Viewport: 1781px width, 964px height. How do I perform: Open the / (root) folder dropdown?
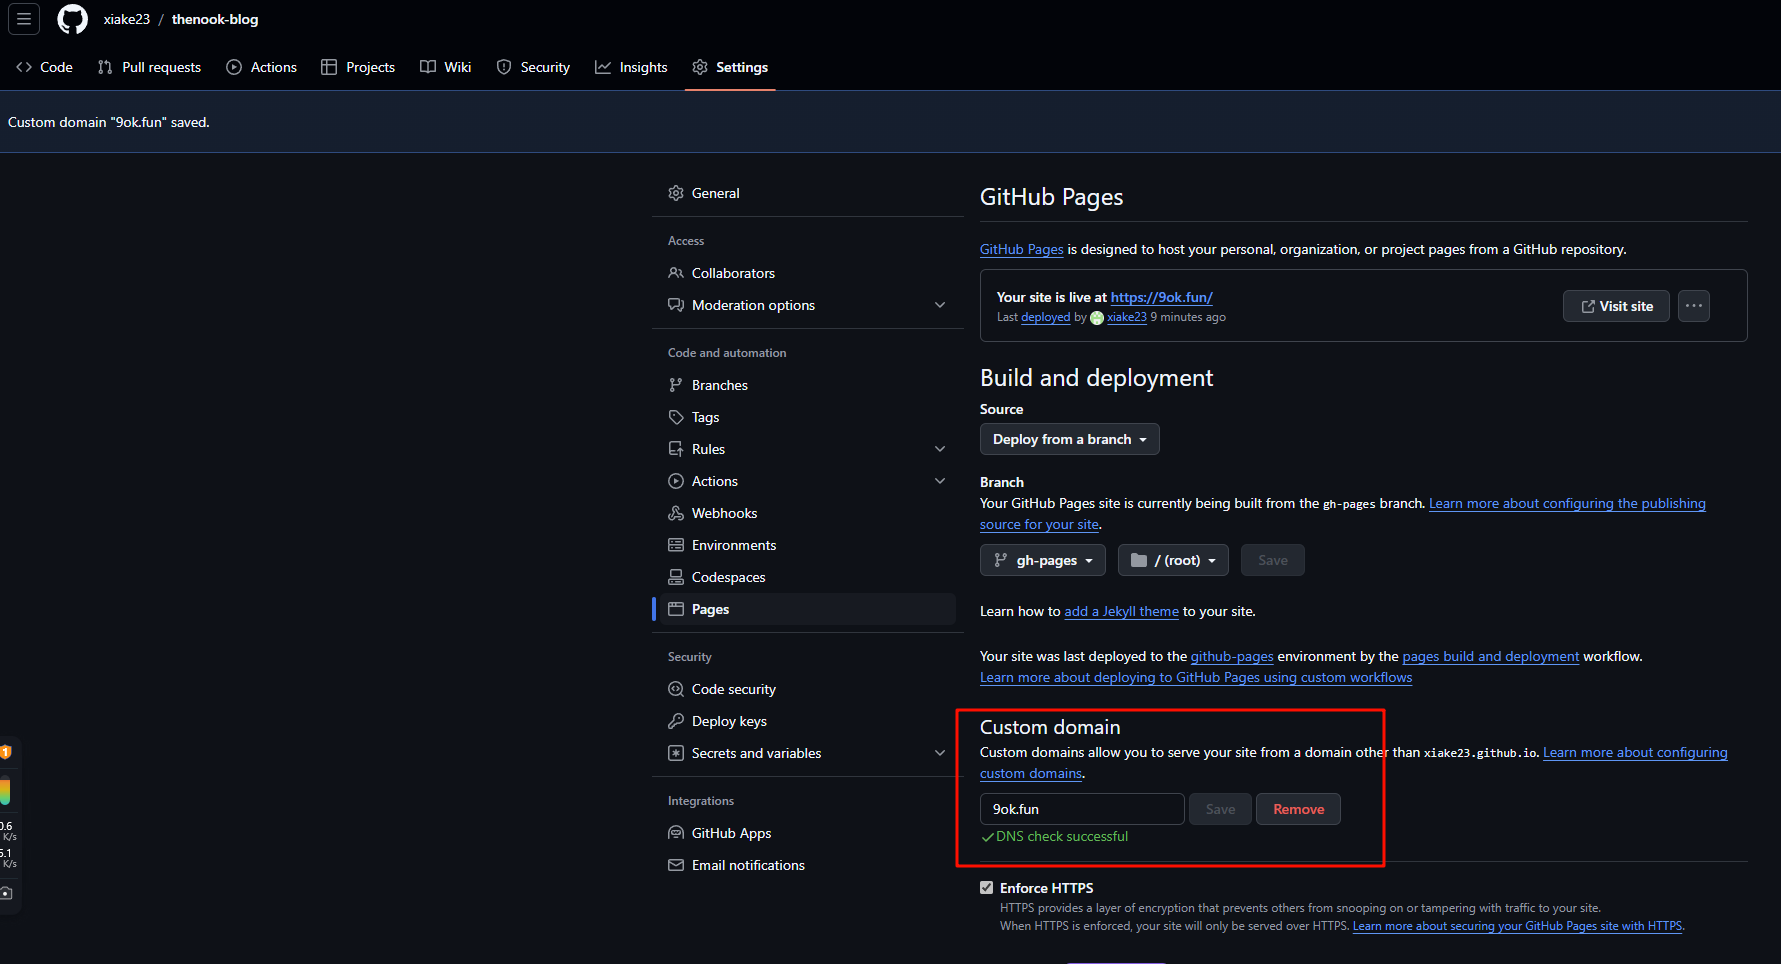pyautogui.click(x=1173, y=560)
